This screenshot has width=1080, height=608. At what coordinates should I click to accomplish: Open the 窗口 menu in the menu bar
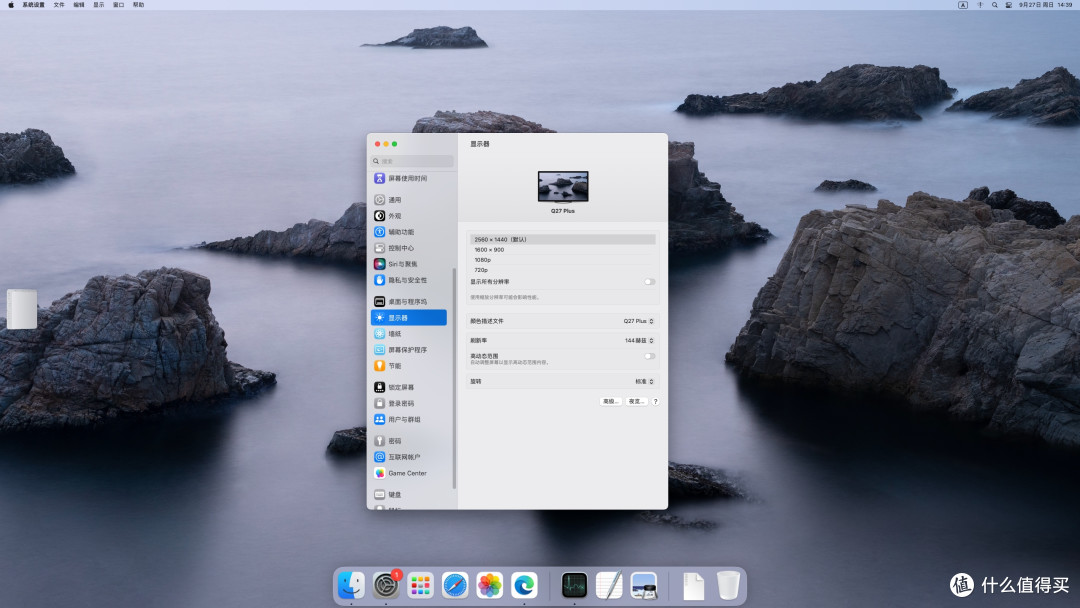118,5
